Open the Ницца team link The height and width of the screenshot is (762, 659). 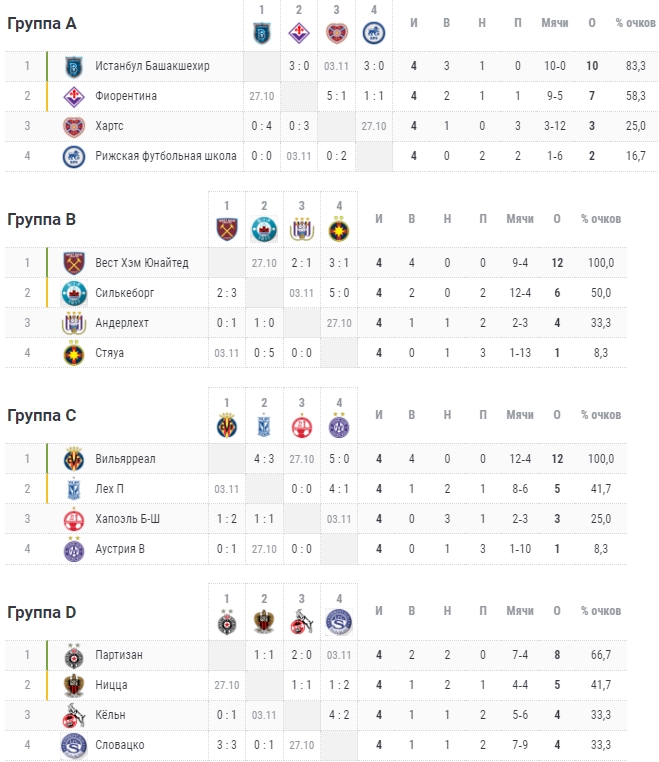point(111,685)
